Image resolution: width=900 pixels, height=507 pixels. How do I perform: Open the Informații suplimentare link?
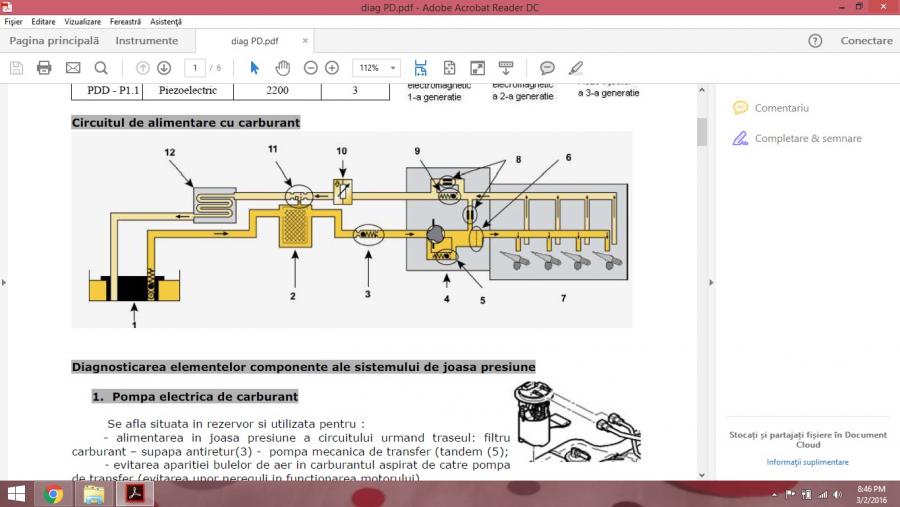[x=807, y=462]
